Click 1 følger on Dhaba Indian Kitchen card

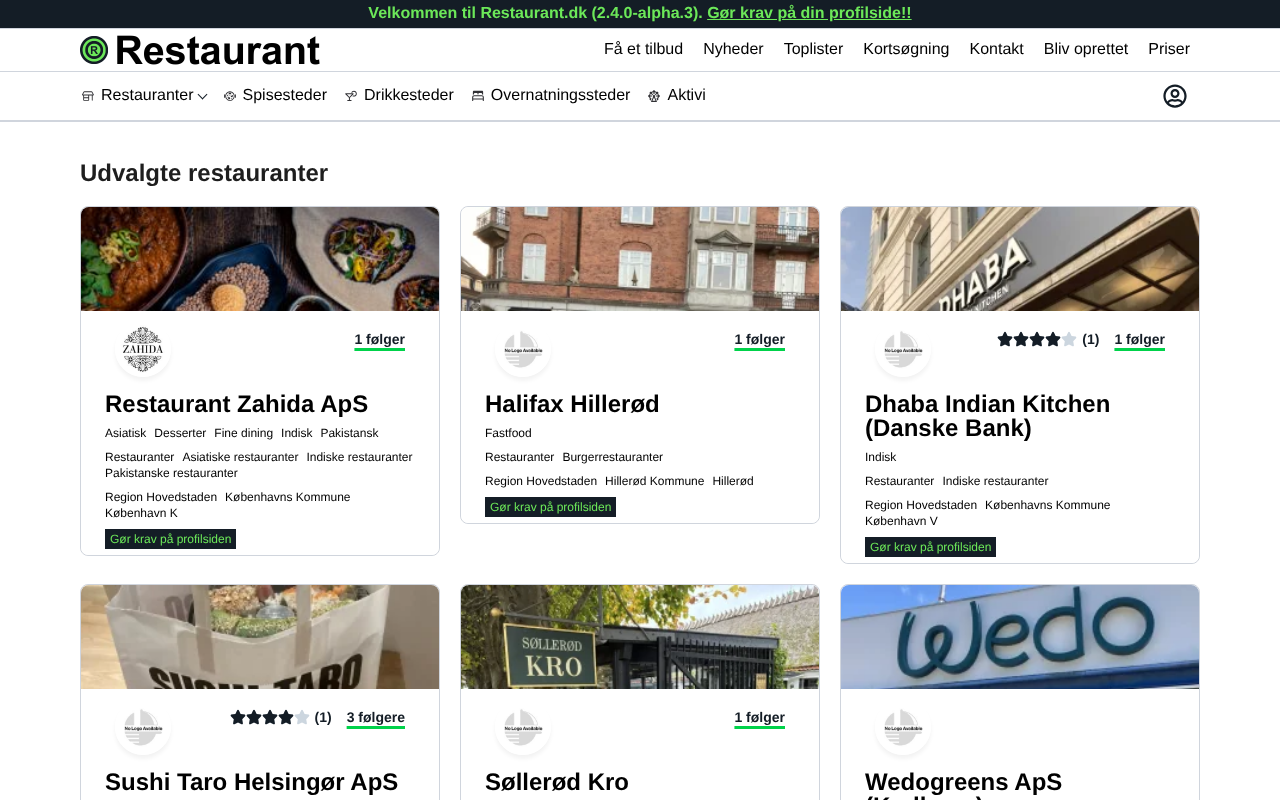[1139, 340]
